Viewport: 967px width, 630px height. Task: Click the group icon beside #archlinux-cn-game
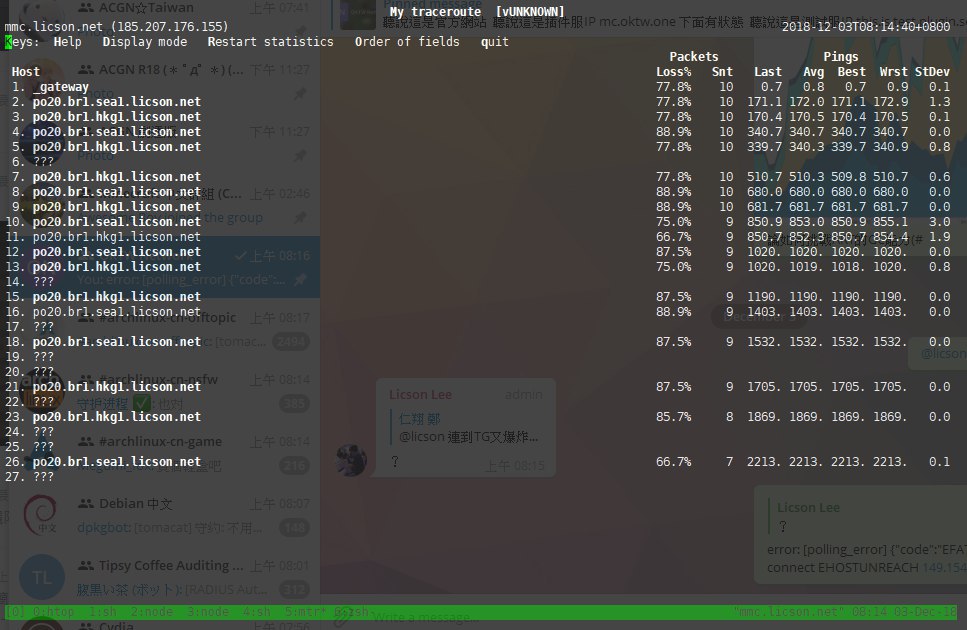86,441
